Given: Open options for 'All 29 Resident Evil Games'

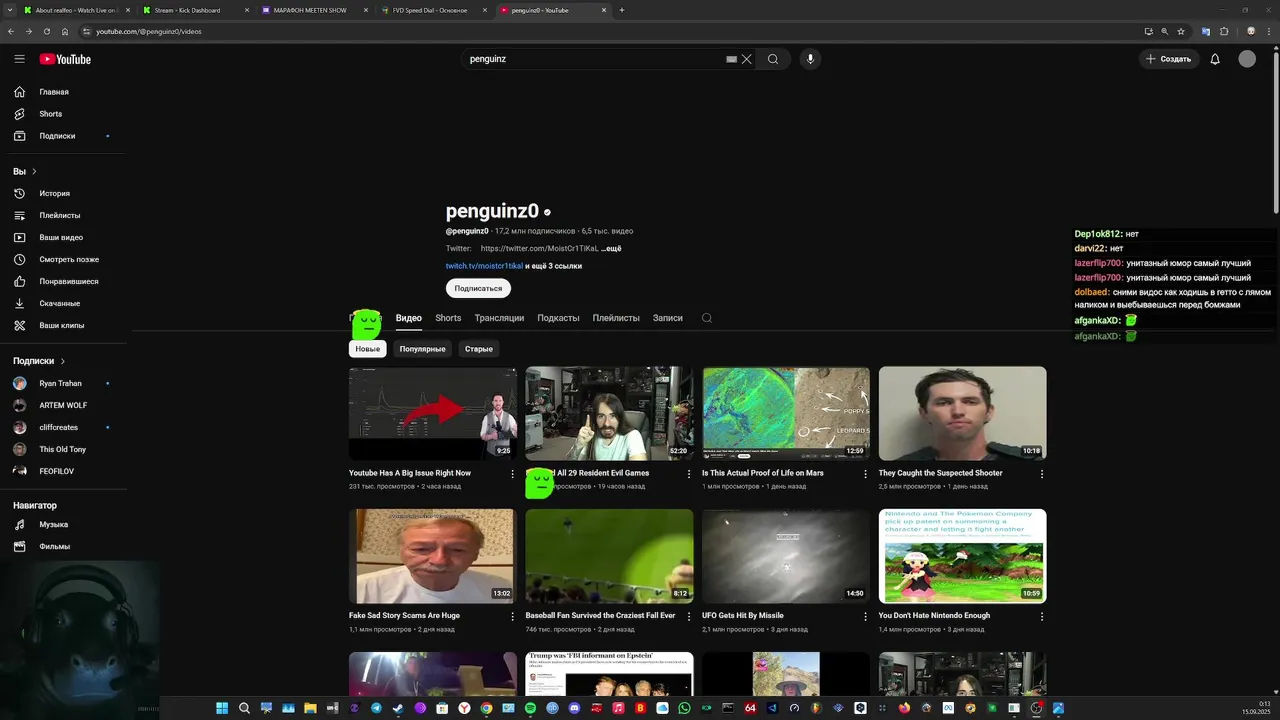Looking at the screenshot, I should [x=688, y=474].
